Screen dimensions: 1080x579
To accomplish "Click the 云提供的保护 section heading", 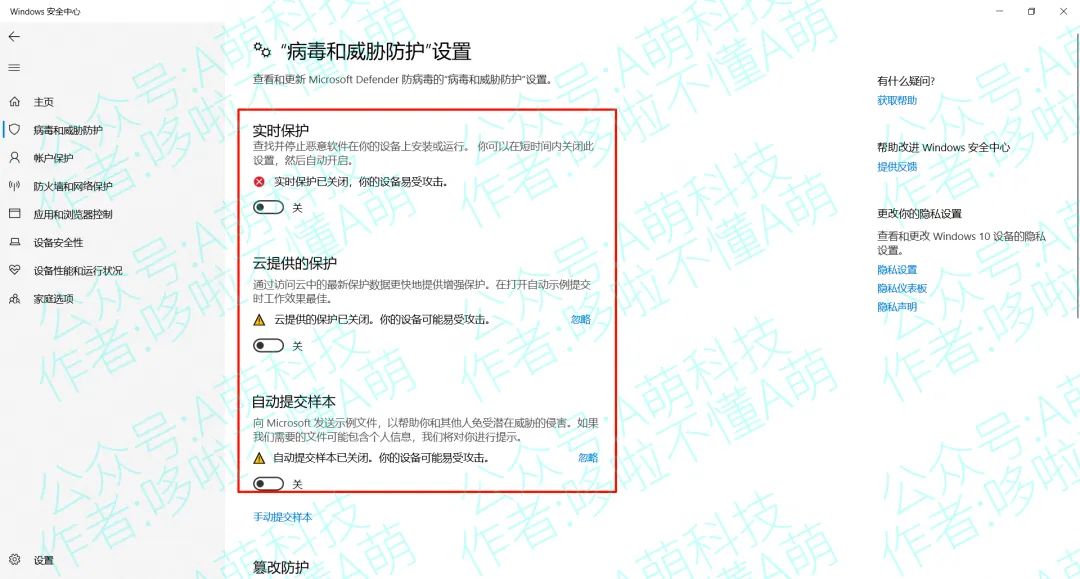I will (295, 263).
